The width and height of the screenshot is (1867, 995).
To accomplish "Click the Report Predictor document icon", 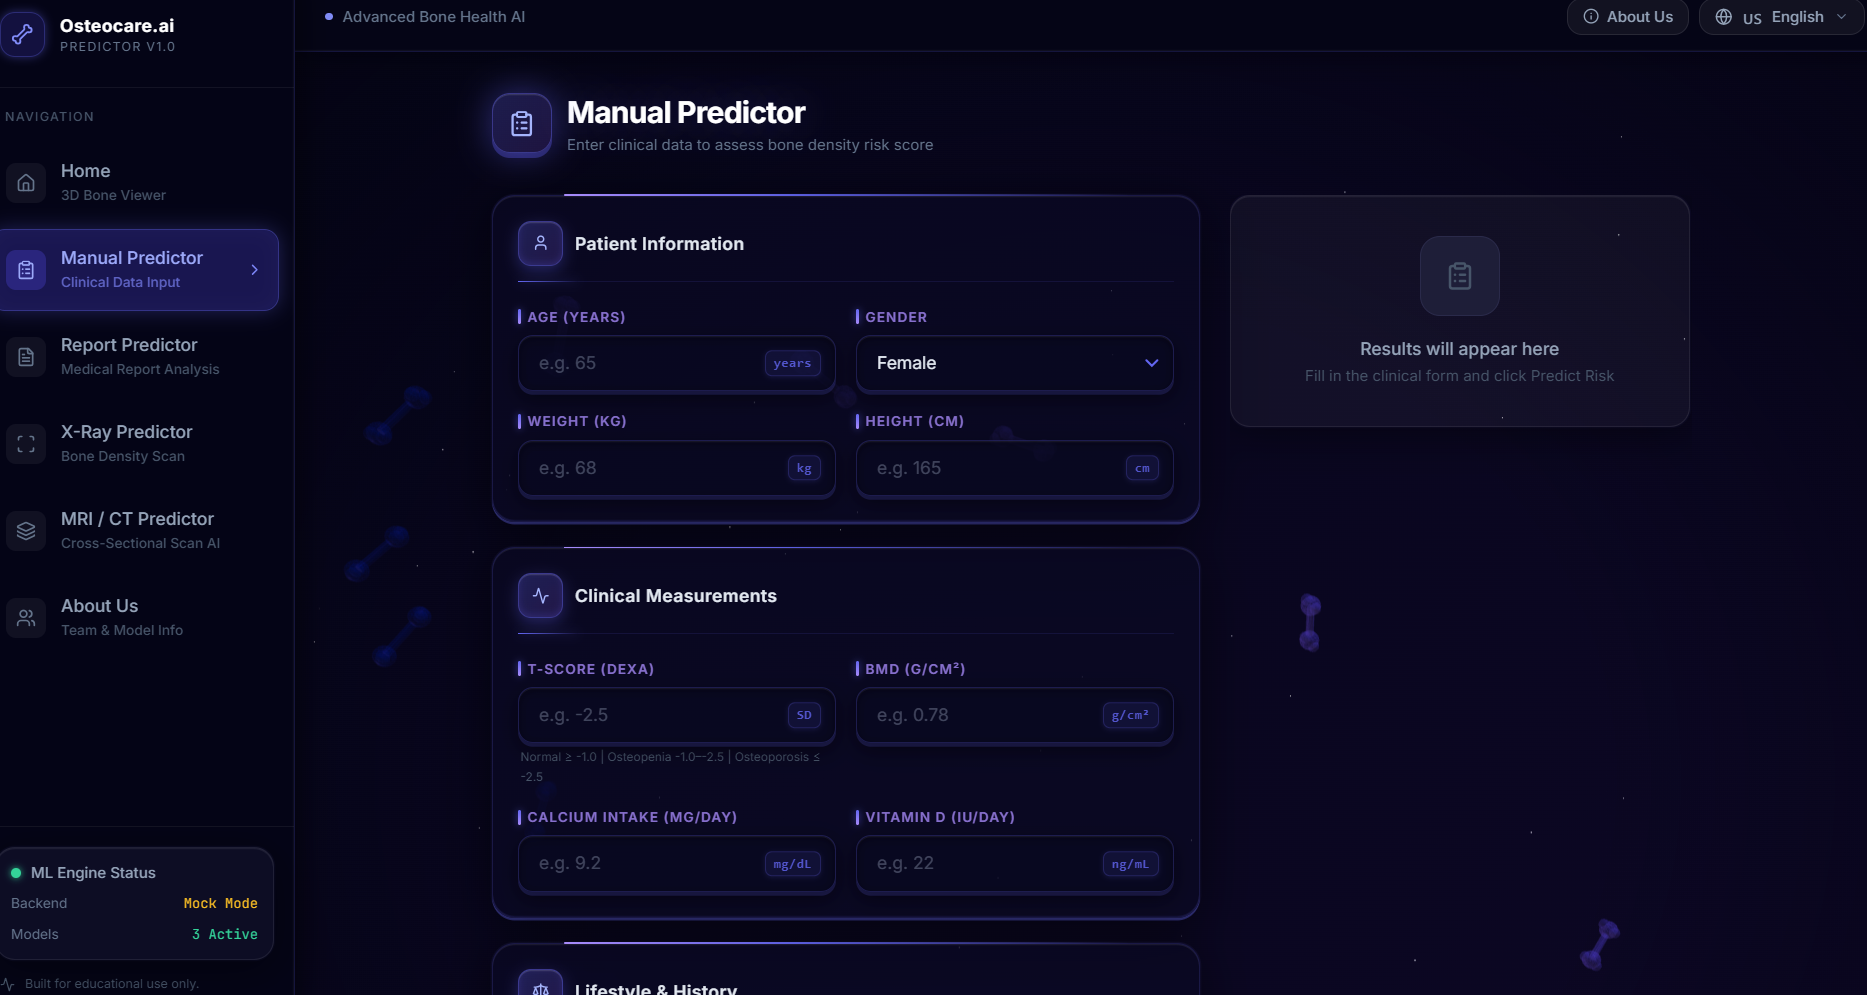I will 26,357.
